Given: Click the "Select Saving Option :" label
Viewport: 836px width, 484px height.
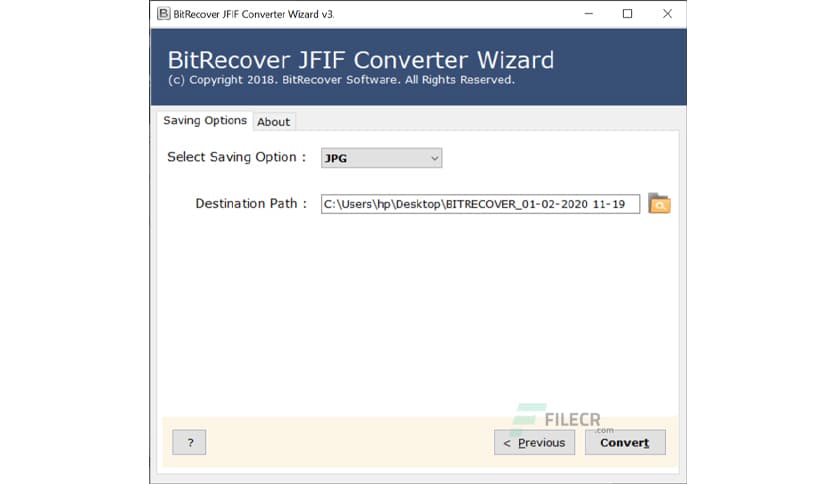Looking at the screenshot, I should (237, 157).
